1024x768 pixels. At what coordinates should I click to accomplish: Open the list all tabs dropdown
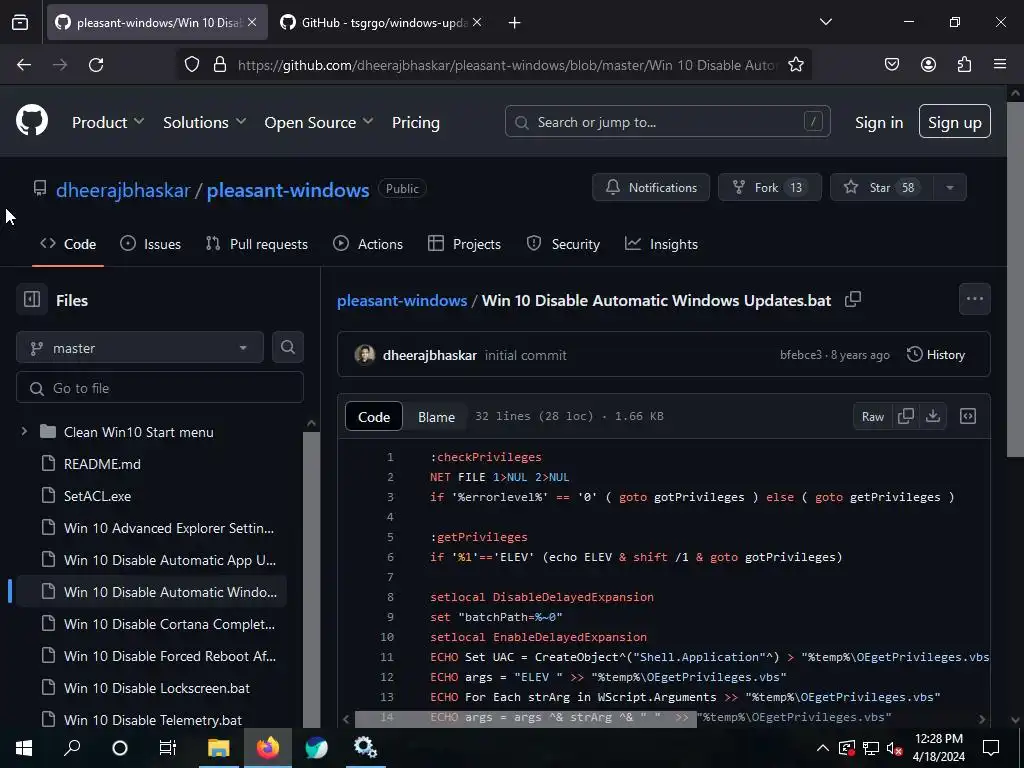click(825, 22)
